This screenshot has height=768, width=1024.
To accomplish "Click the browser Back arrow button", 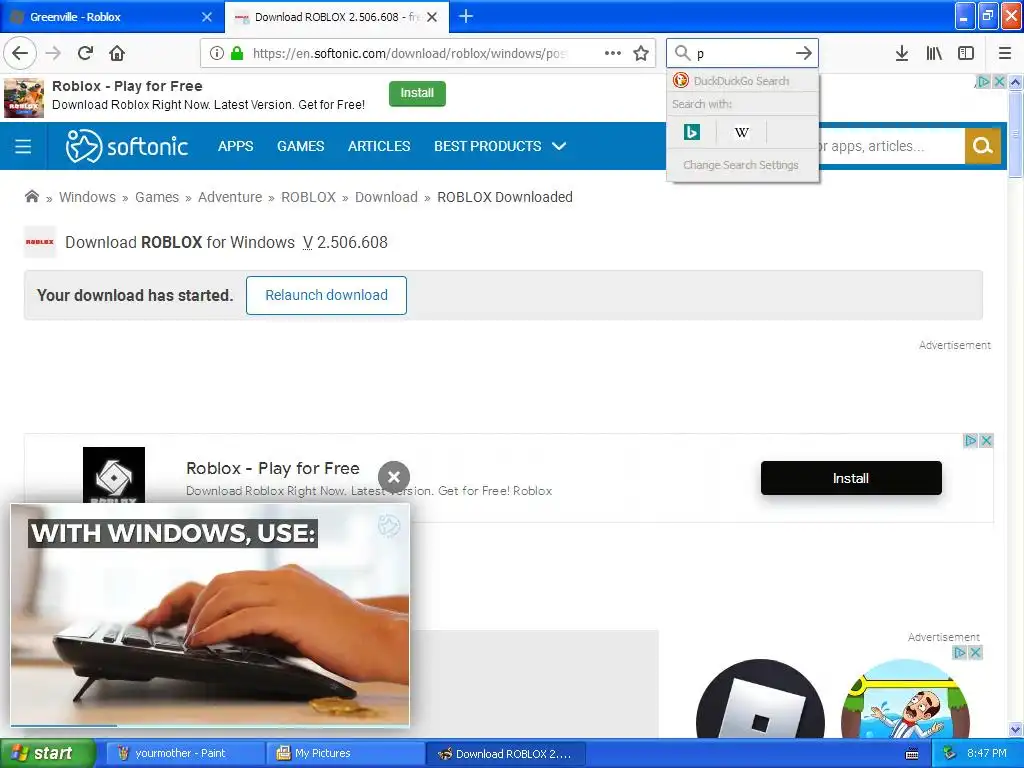I will (x=20, y=53).
